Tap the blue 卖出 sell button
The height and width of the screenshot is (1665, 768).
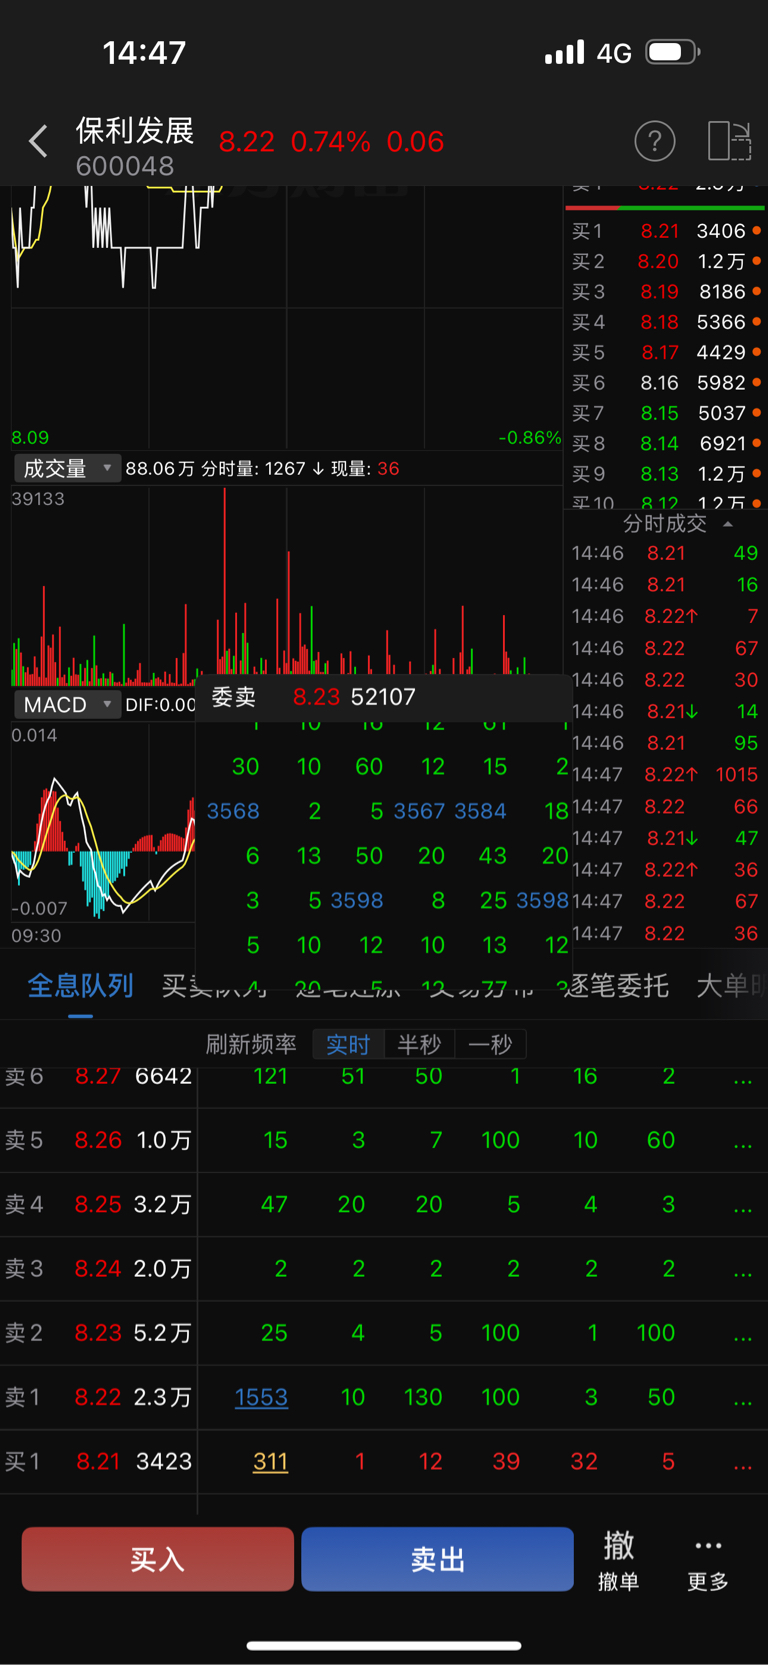438,1559
